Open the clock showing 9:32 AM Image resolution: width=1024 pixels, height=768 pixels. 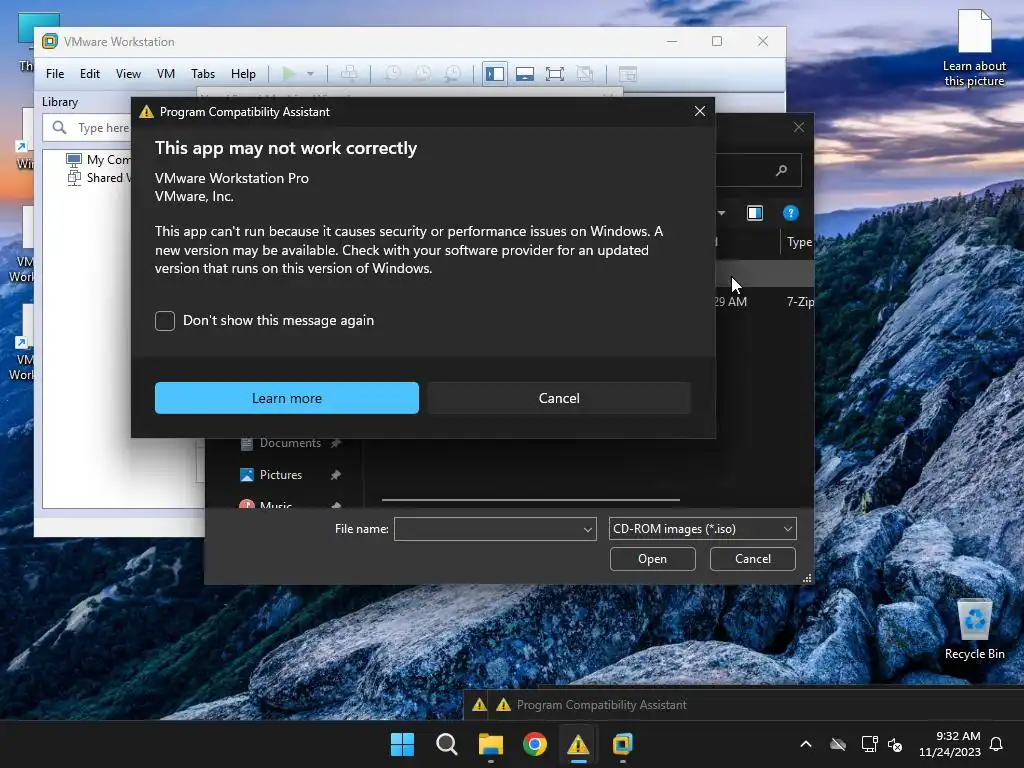coord(950,744)
